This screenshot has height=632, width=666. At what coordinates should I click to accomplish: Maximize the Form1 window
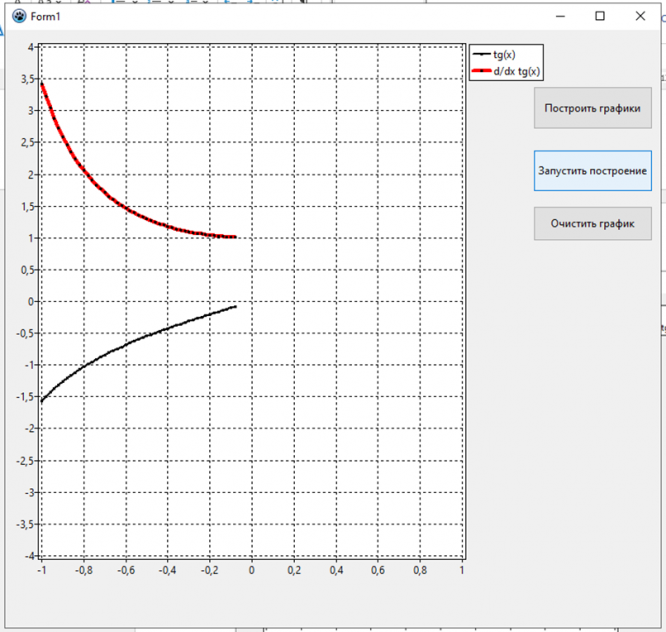(600, 16)
